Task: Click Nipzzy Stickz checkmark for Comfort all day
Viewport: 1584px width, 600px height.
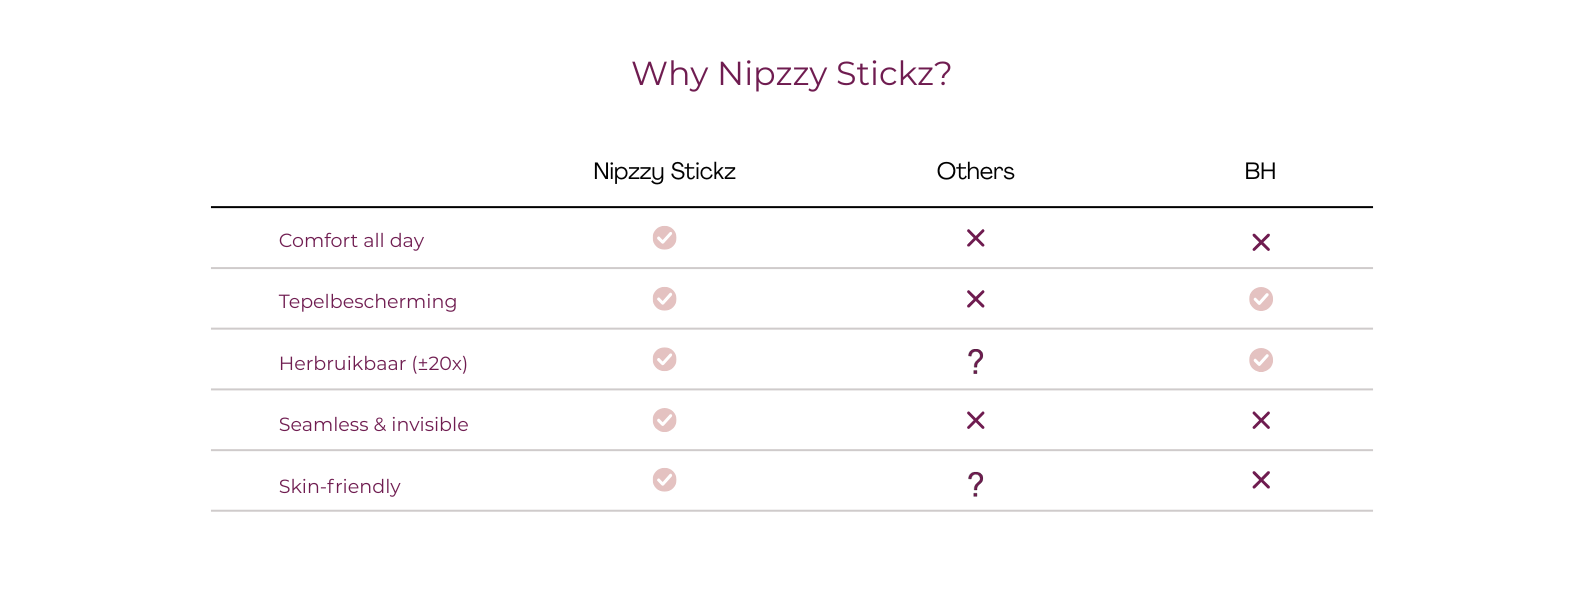Action: tap(664, 238)
